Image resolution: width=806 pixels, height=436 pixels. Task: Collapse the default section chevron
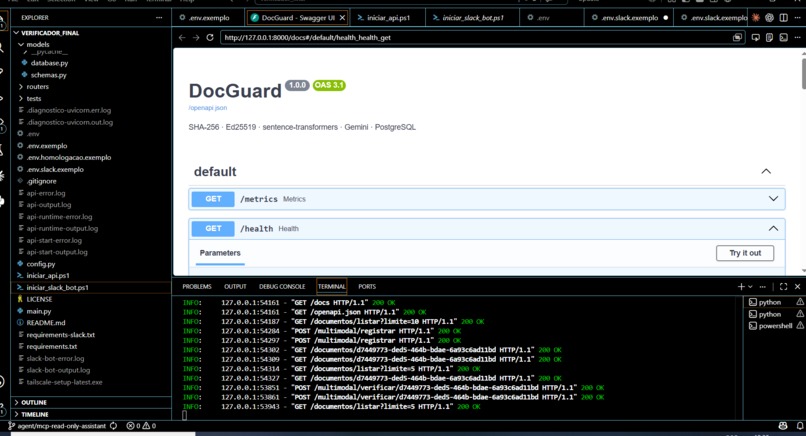(x=766, y=171)
